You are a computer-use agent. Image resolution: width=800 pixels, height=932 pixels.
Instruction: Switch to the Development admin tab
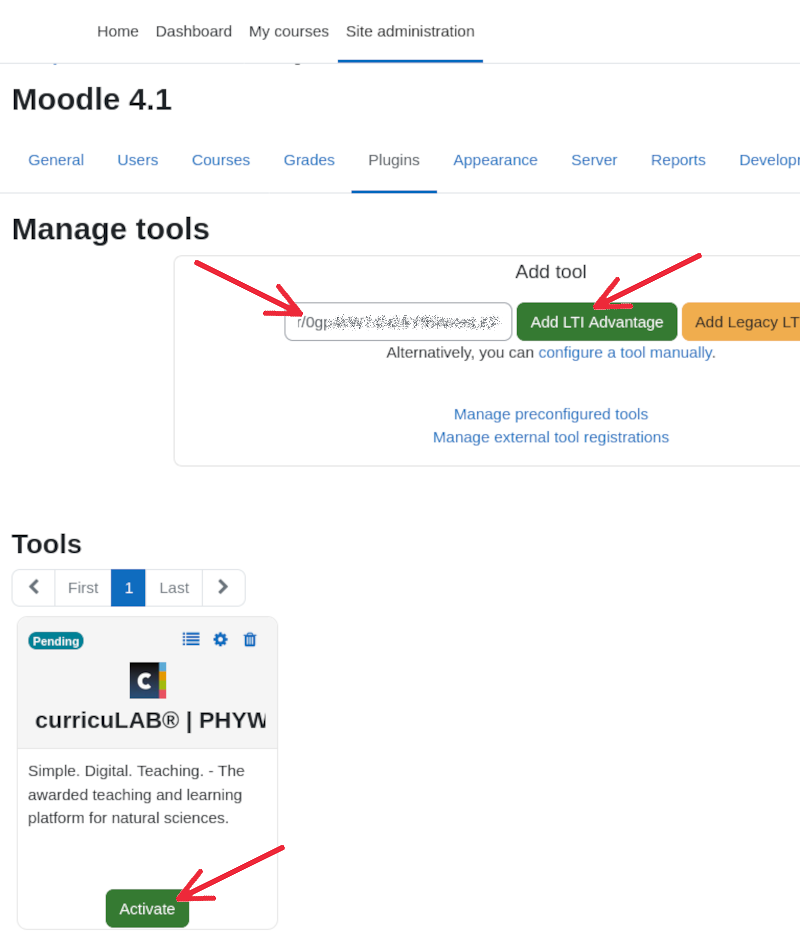pyautogui.click(x=769, y=160)
